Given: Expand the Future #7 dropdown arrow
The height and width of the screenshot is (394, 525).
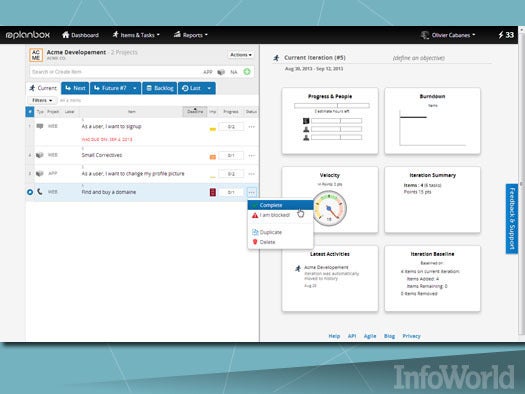Looking at the screenshot, I should 135,88.
